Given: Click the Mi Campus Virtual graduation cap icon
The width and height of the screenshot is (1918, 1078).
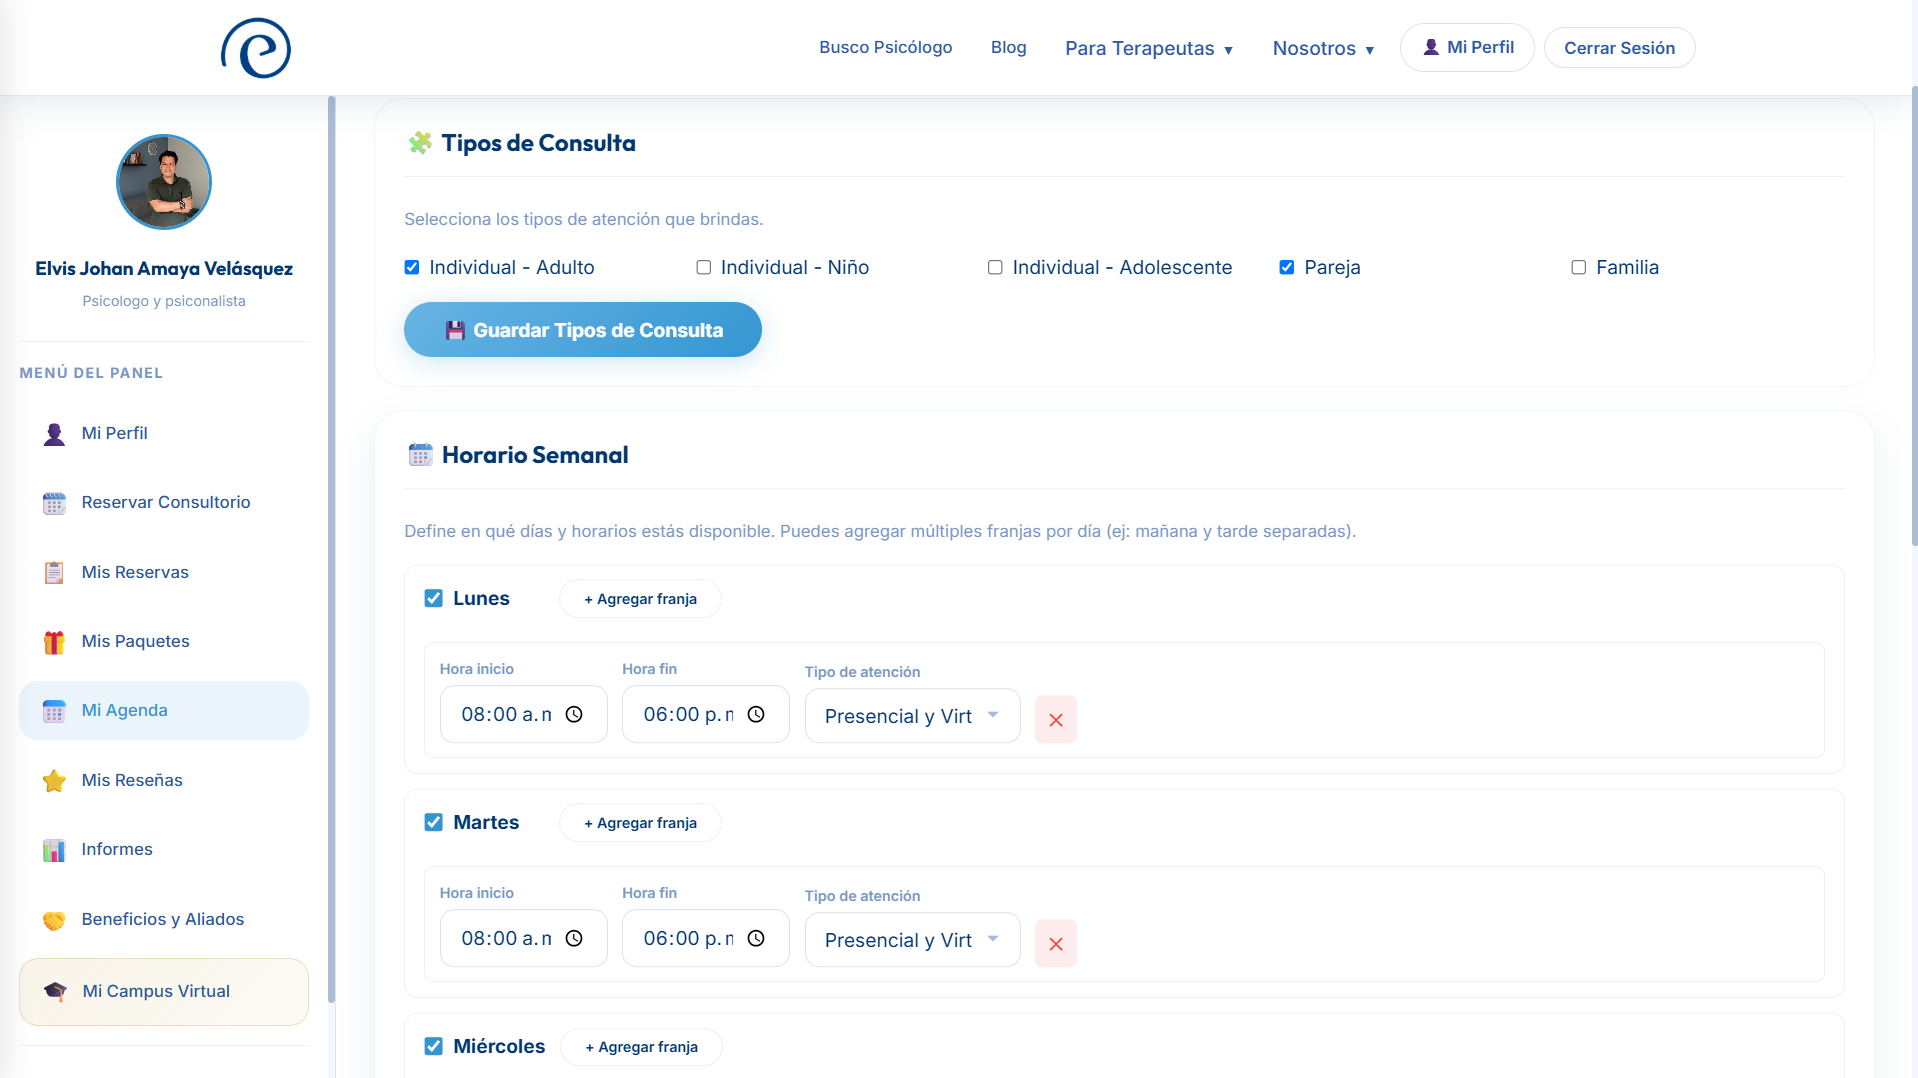Looking at the screenshot, I should [55, 992].
